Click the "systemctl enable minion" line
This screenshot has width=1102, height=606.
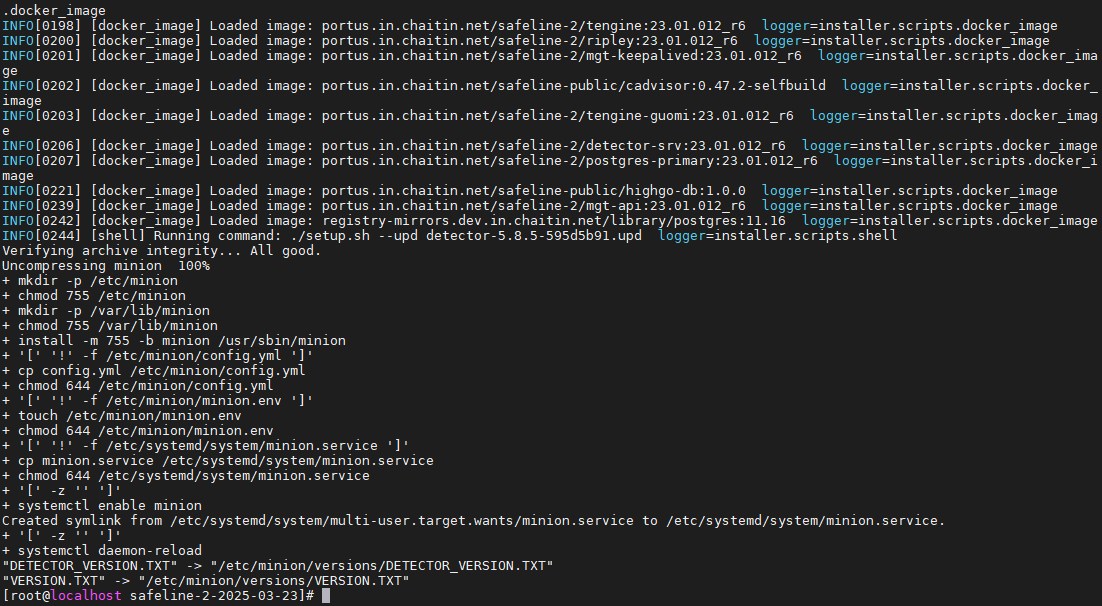tap(102, 506)
